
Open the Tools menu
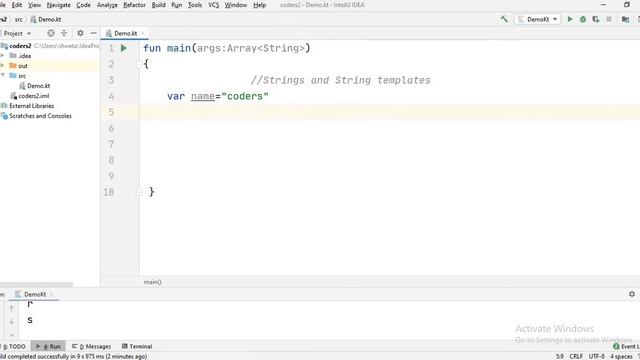(195, 5)
